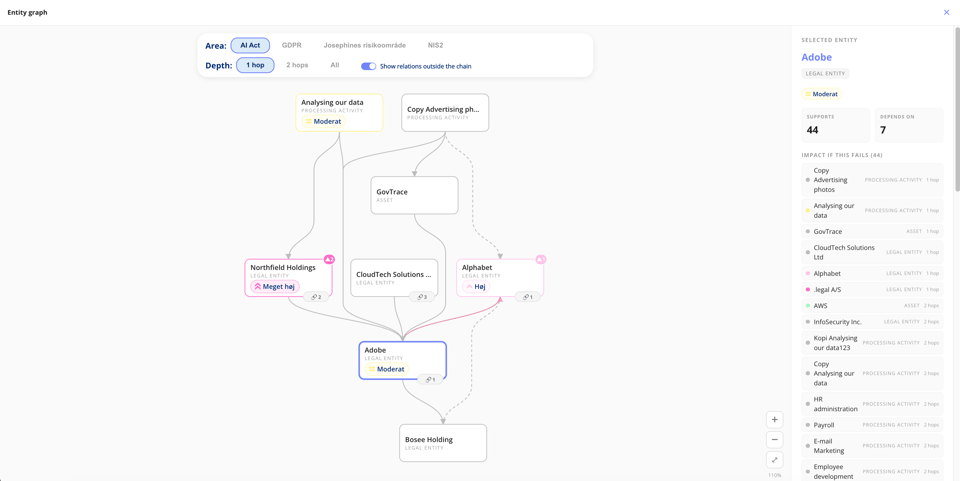Select the Copy Advertising ph... node
The image size is (960, 481).
coord(445,113)
